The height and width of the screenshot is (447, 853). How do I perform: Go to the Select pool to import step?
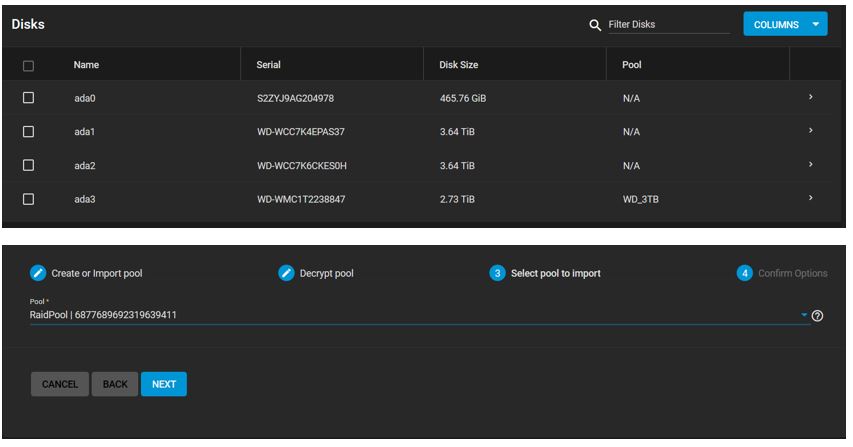pyautogui.click(x=555, y=274)
